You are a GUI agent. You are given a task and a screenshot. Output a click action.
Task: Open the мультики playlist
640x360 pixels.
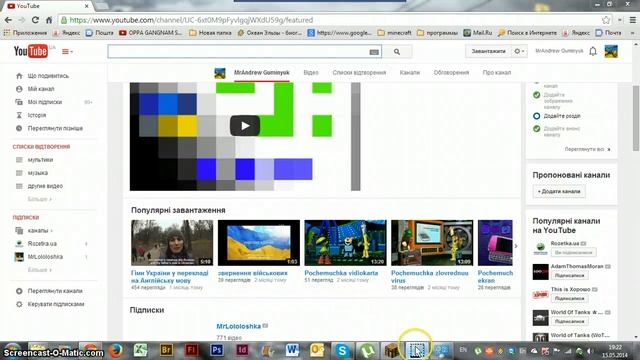(40, 160)
